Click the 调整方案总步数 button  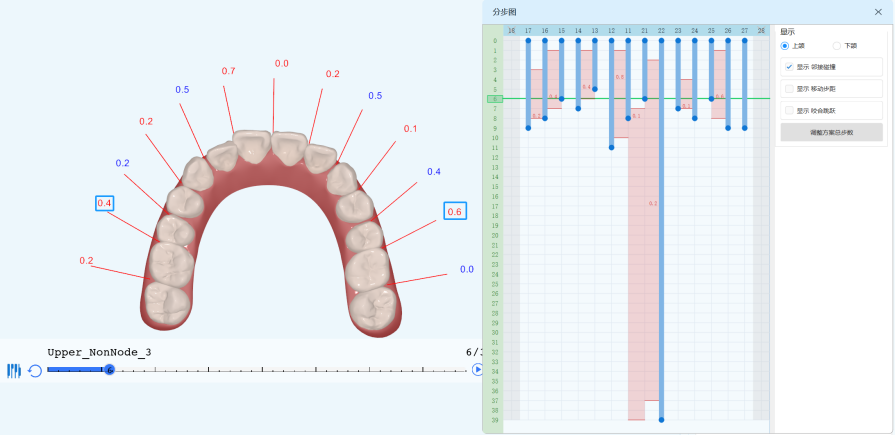[831, 132]
